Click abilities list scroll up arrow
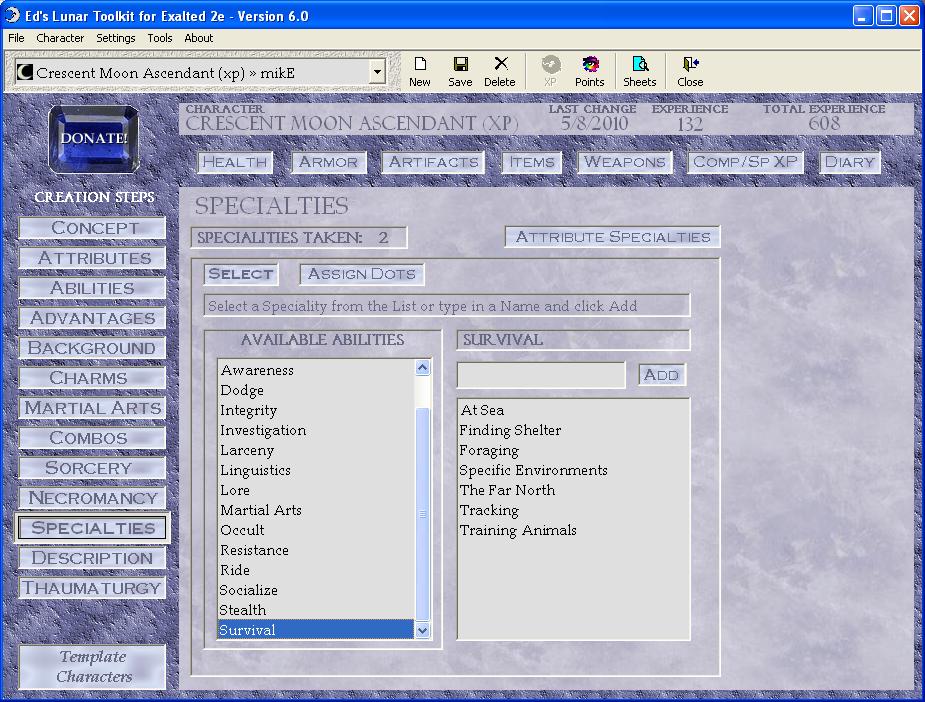Viewport: 925px width, 702px height. coord(422,368)
